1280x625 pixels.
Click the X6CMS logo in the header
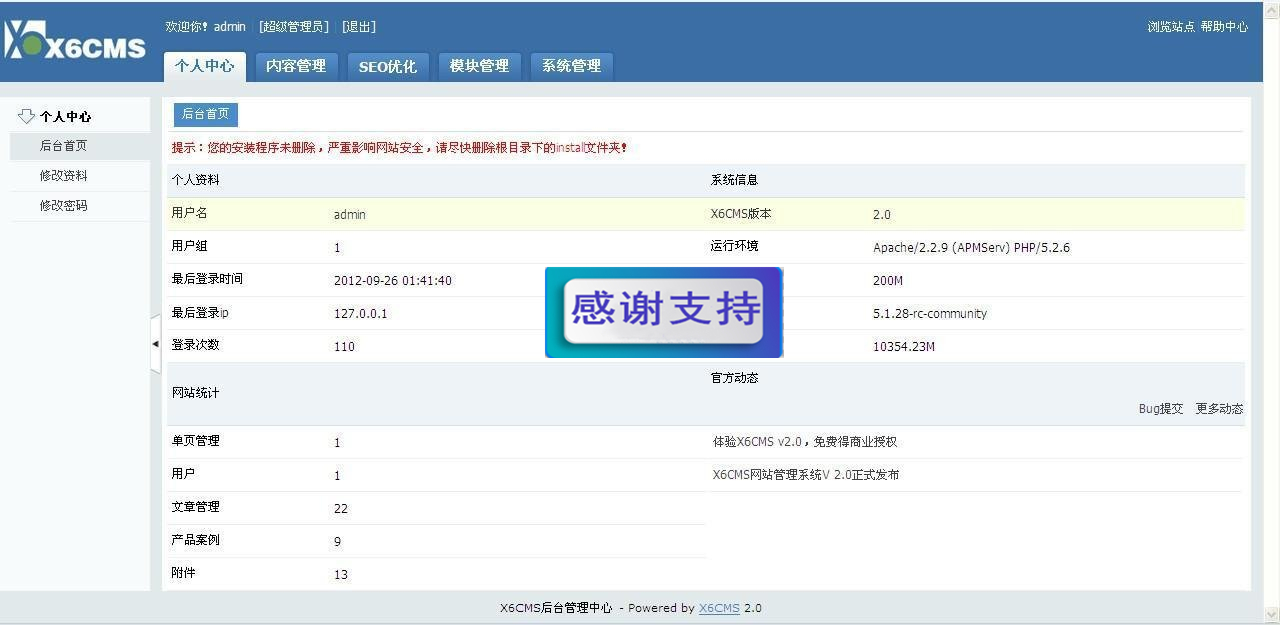(75, 40)
